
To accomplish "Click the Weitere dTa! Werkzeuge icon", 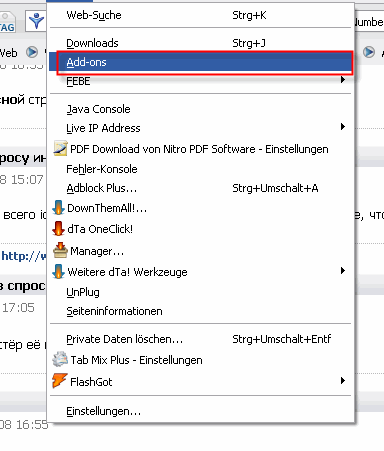I will coord(58,271).
